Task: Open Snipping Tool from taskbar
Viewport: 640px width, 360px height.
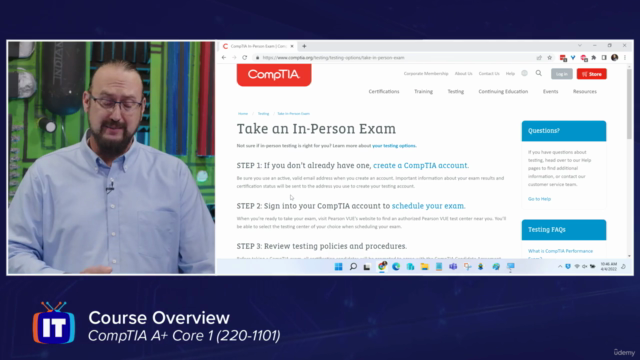Action: pos(467,267)
